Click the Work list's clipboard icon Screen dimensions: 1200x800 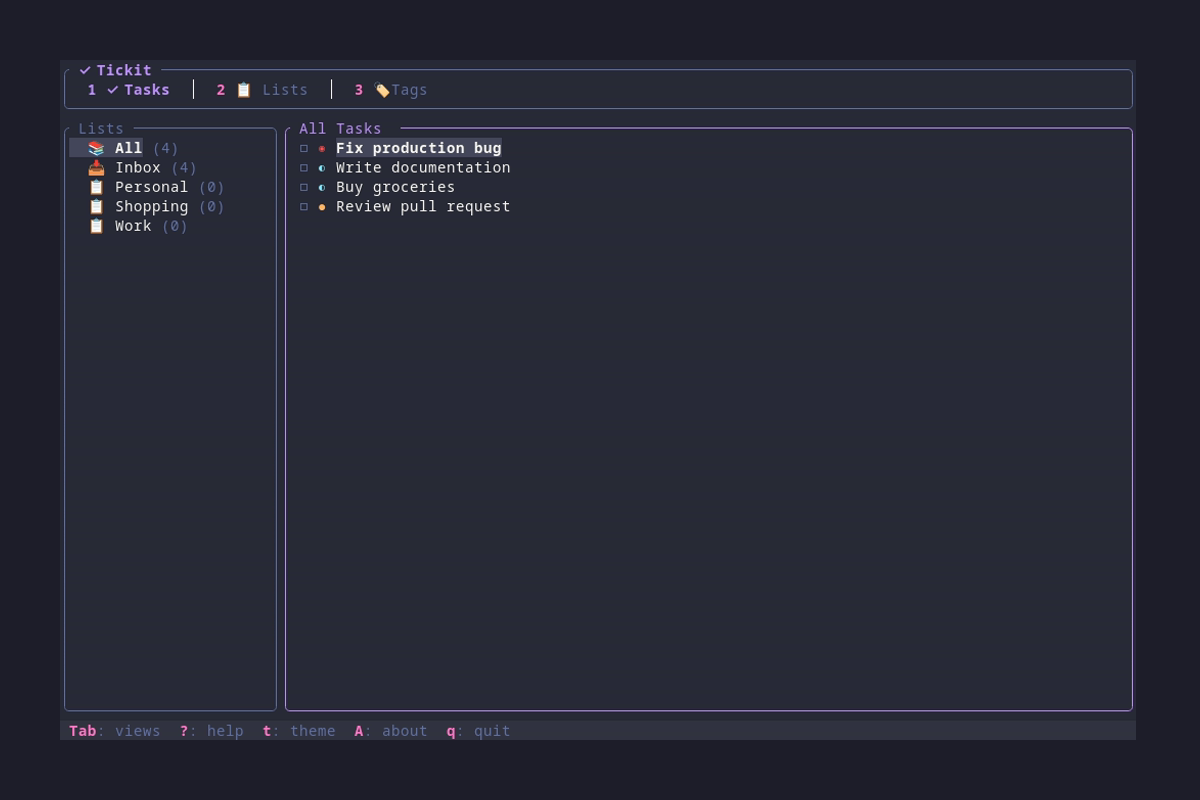(x=97, y=226)
